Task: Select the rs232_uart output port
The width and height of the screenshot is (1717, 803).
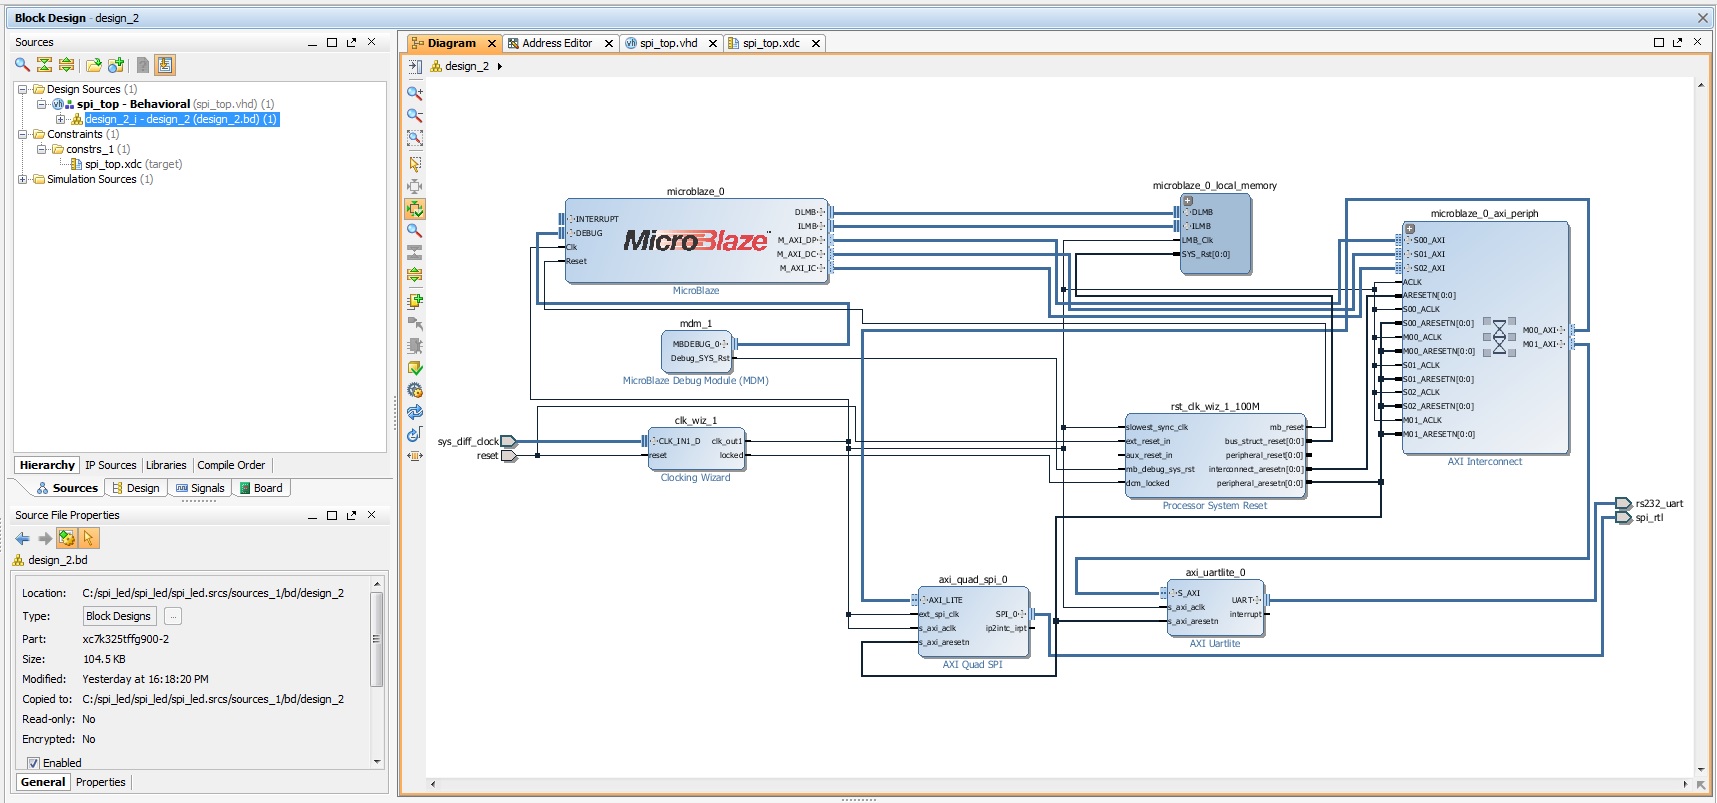Action: tap(1624, 503)
